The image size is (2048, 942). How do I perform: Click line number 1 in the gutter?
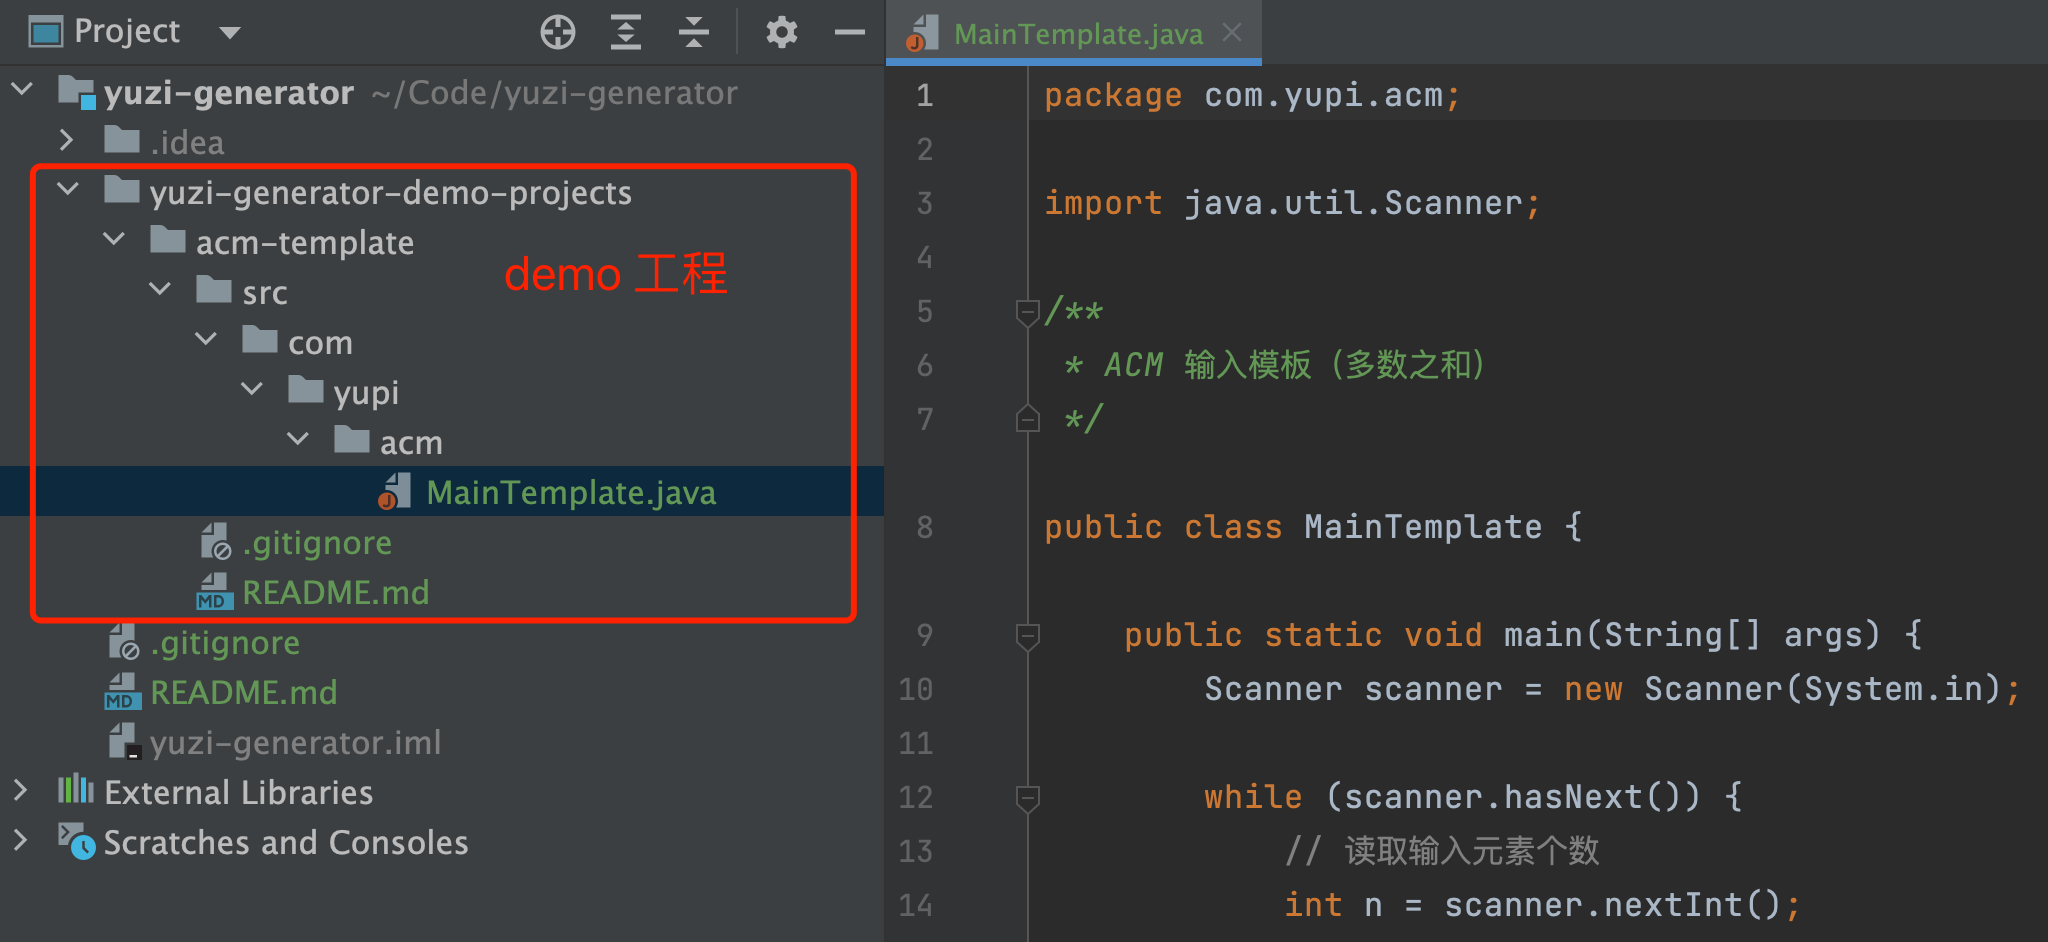(924, 96)
